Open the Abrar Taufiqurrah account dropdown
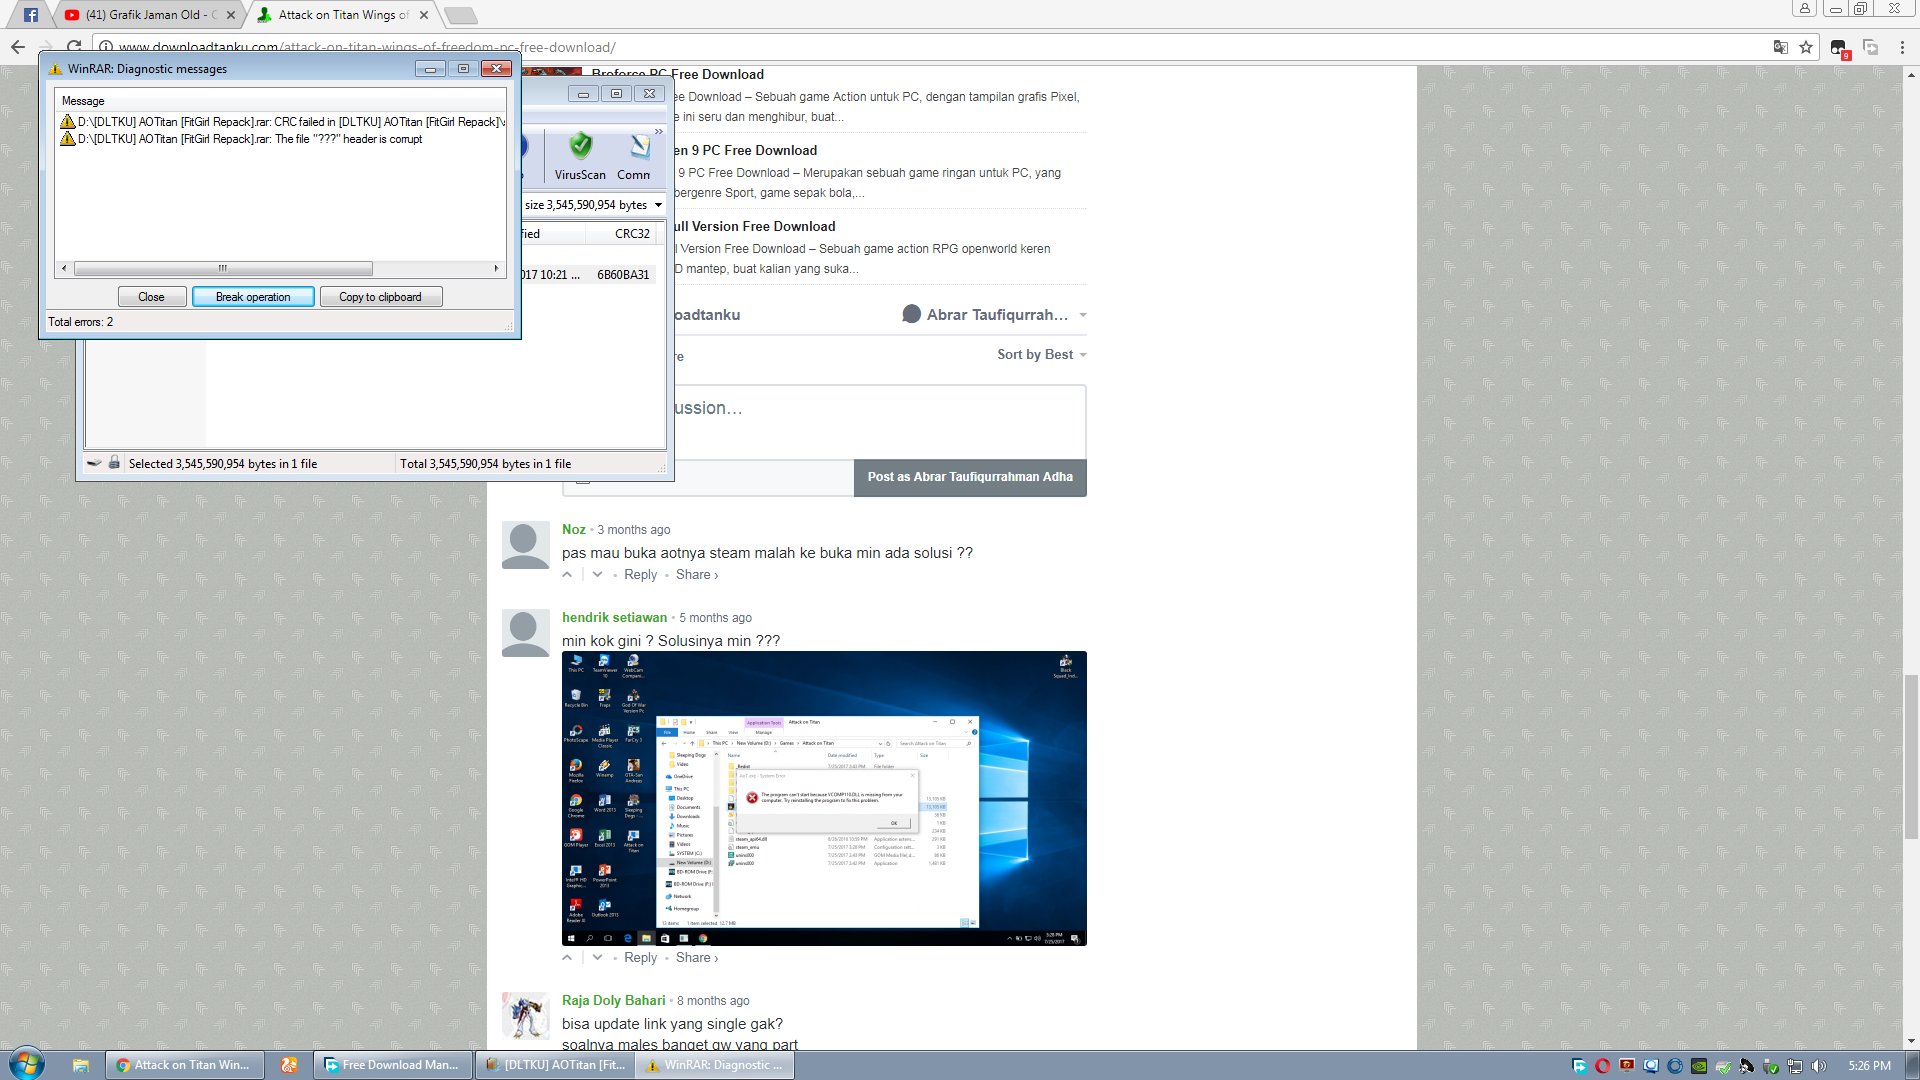Image resolution: width=1920 pixels, height=1080 pixels. point(995,314)
